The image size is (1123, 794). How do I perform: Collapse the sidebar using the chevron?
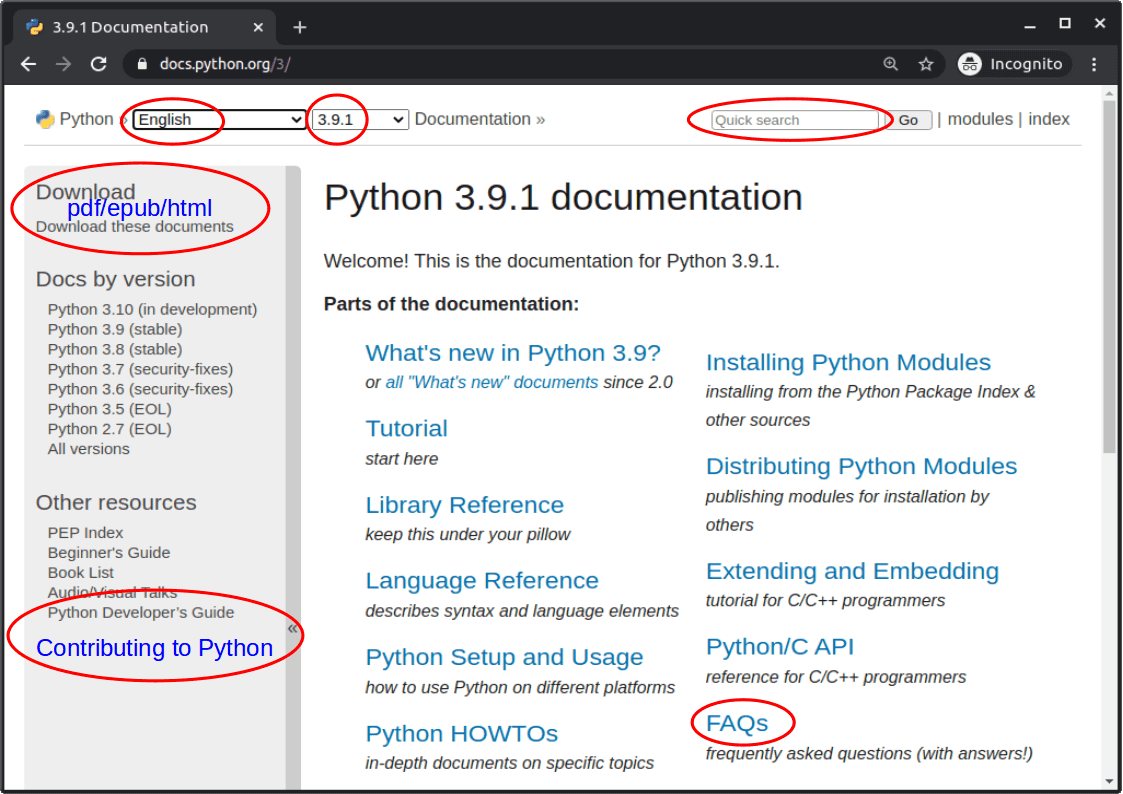292,627
